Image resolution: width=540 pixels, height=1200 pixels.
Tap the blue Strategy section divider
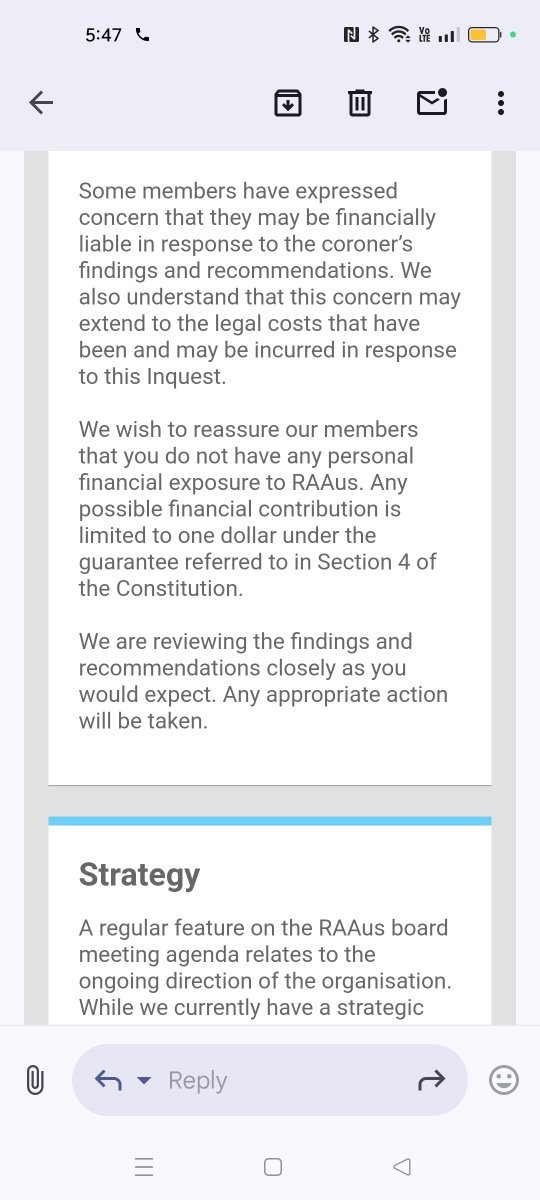click(270, 821)
